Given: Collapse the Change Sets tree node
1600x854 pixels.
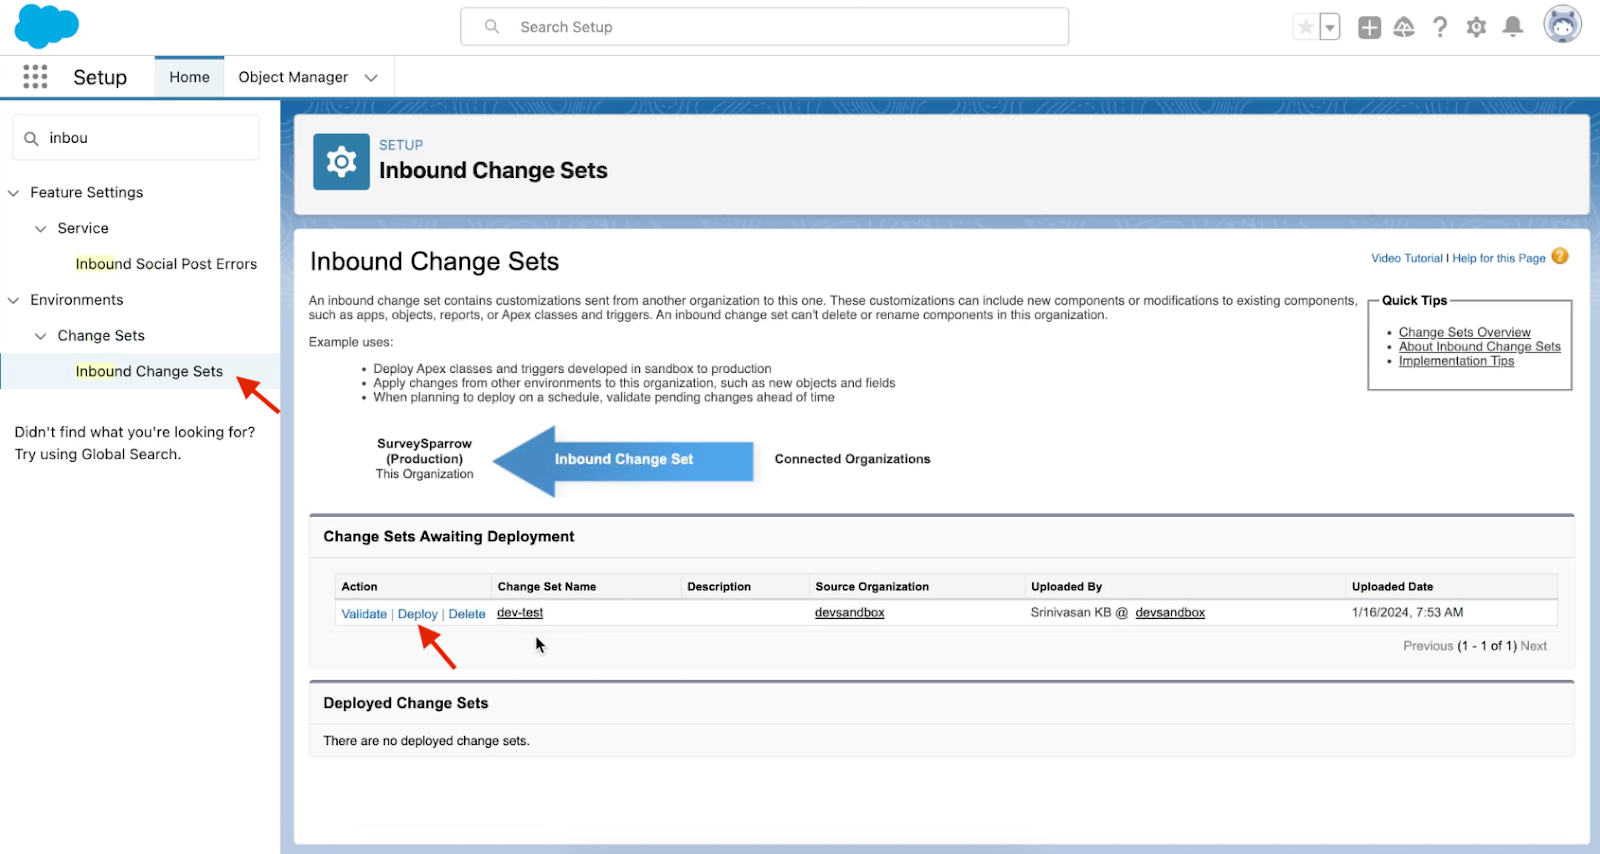Looking at the screenshot, I should tap(41, 336).
